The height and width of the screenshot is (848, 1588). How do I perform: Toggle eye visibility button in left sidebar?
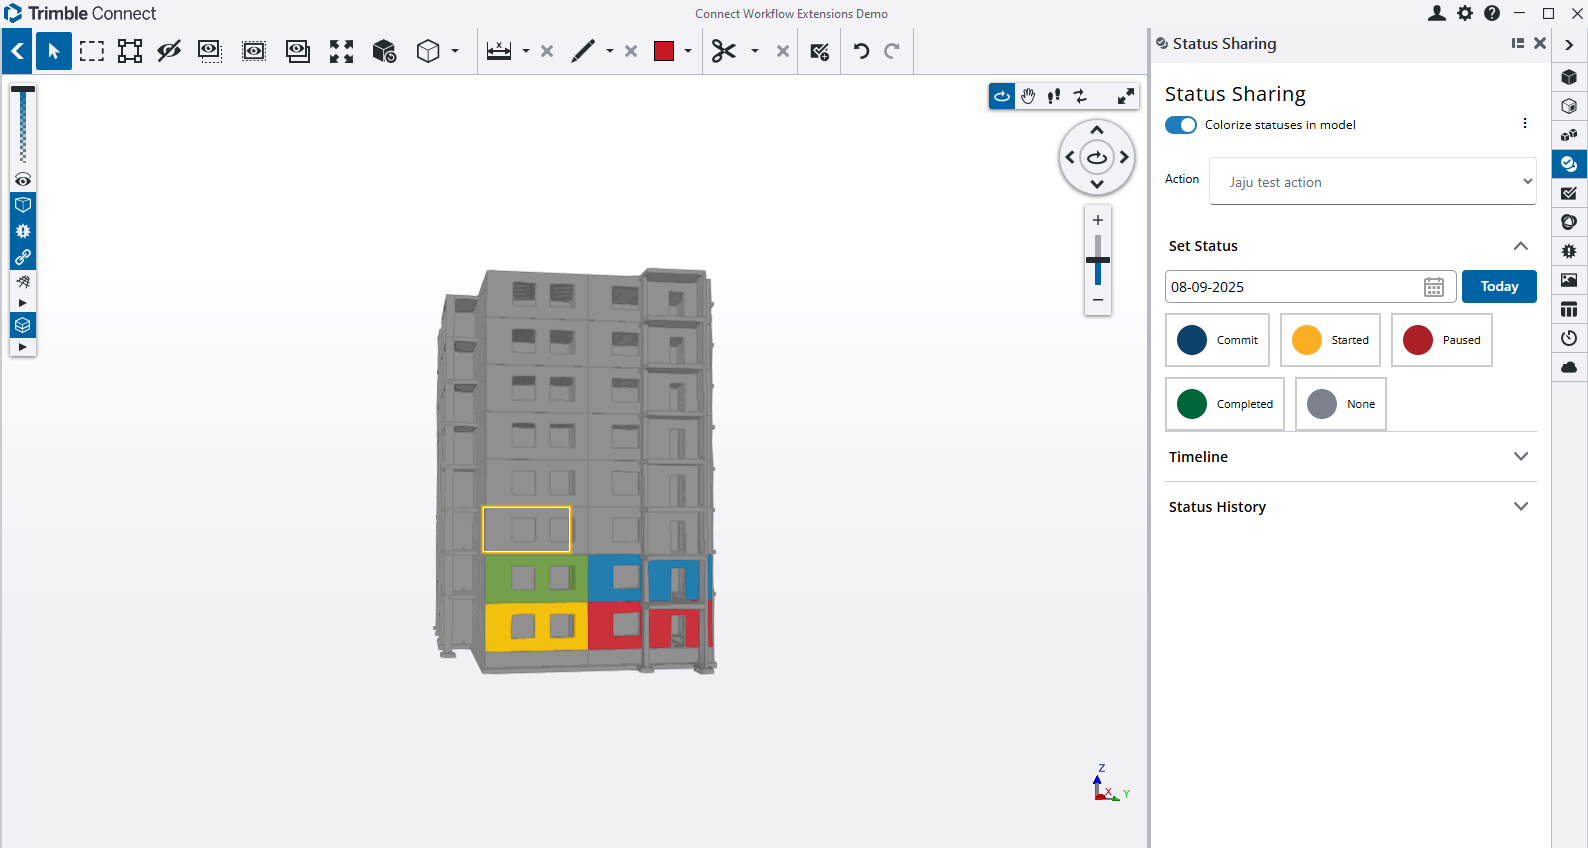(23, 180)
